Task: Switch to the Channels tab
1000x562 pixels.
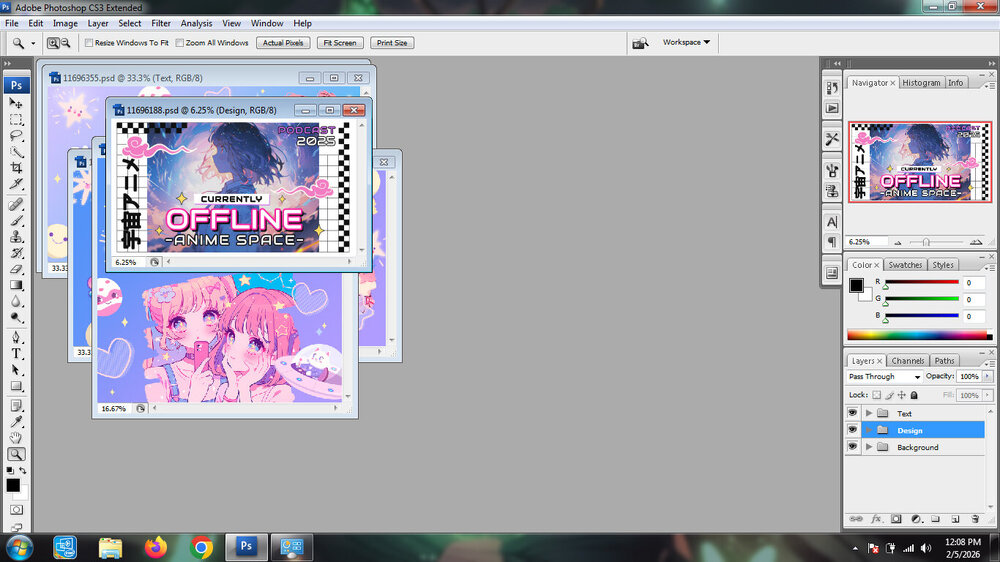Action: tap(908, 360)
